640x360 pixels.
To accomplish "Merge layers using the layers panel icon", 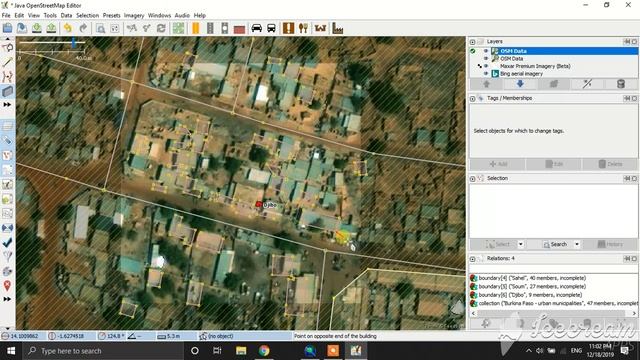I will pos(553,84).
